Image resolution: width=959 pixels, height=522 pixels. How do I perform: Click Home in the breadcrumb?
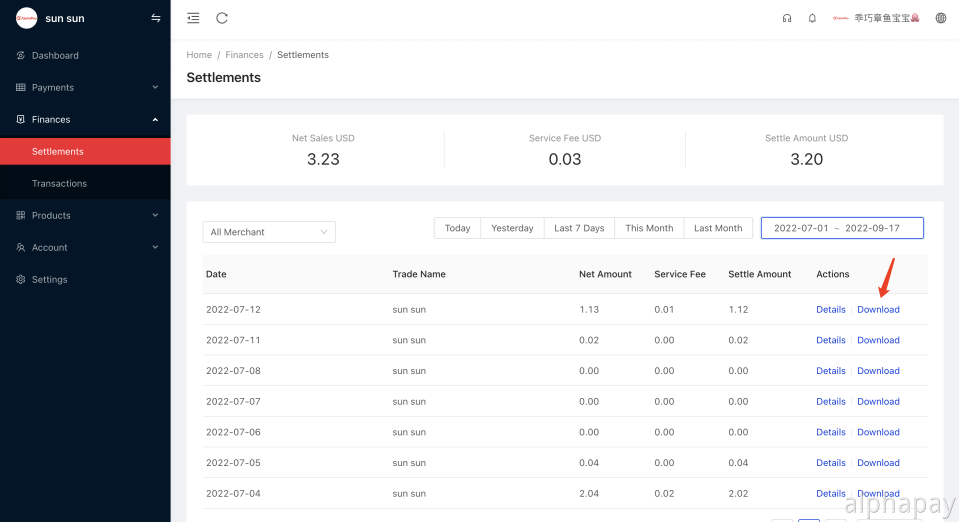tap(199, 55)
